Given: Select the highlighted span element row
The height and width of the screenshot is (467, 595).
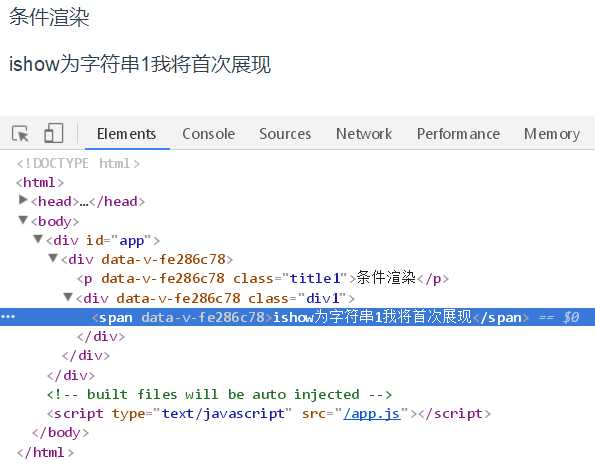Looking at the screenshot, I should coord(298,317).
